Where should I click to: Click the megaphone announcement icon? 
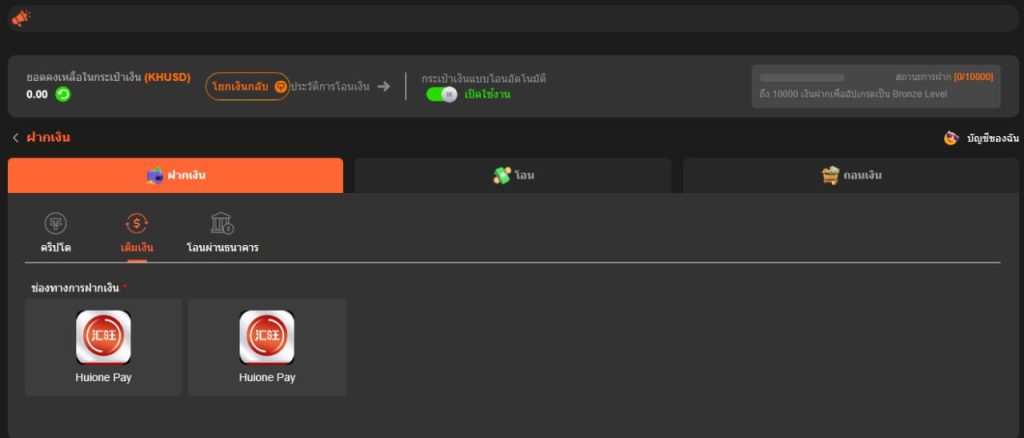tap(20, 18)
